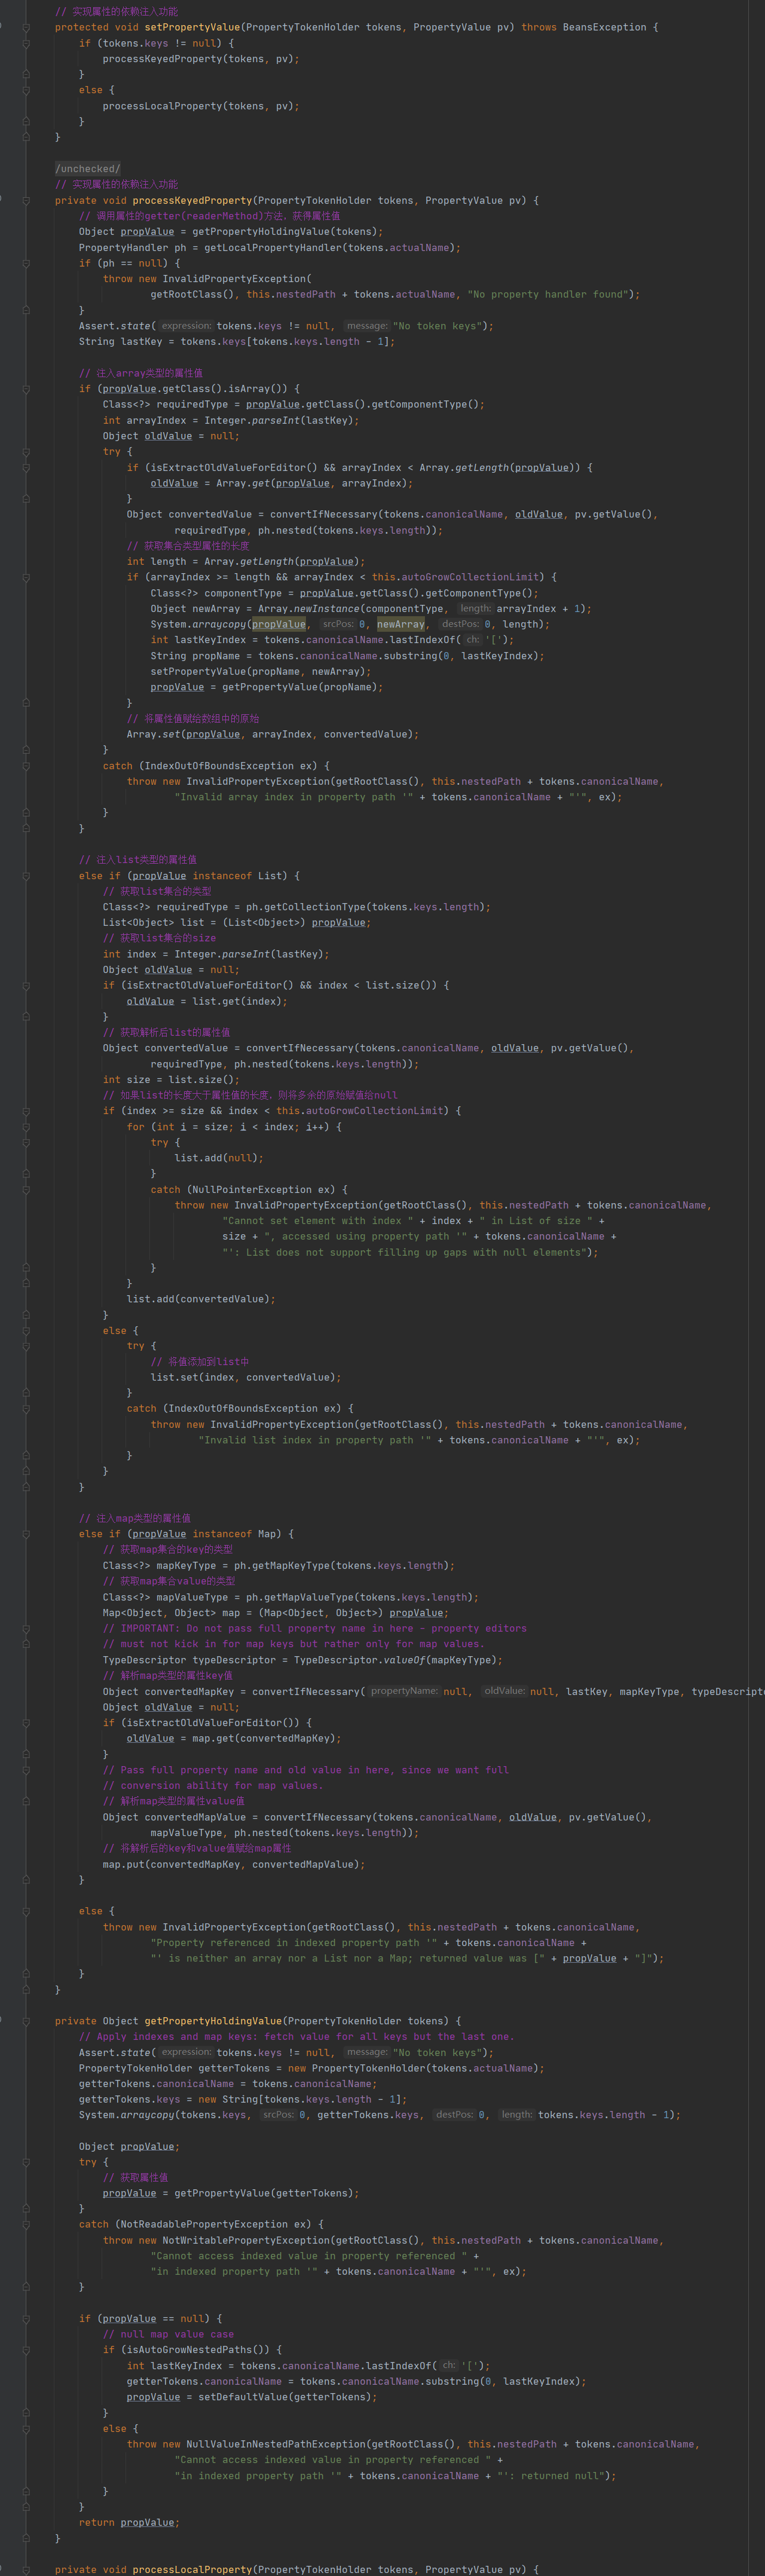Collapse the setPropertyValue method fold marker
The width and height of the screenshot is (765, 2576).
pos(26,27)
